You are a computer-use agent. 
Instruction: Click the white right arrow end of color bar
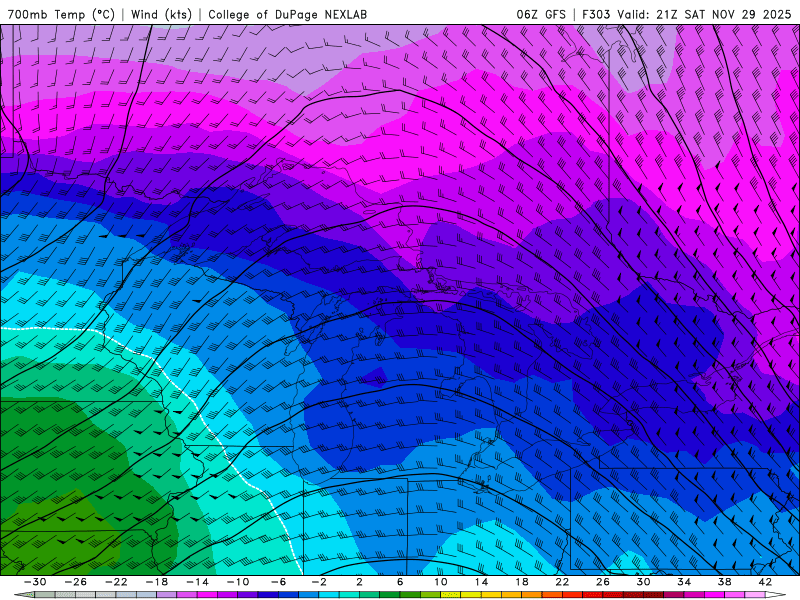coord(776,595)
